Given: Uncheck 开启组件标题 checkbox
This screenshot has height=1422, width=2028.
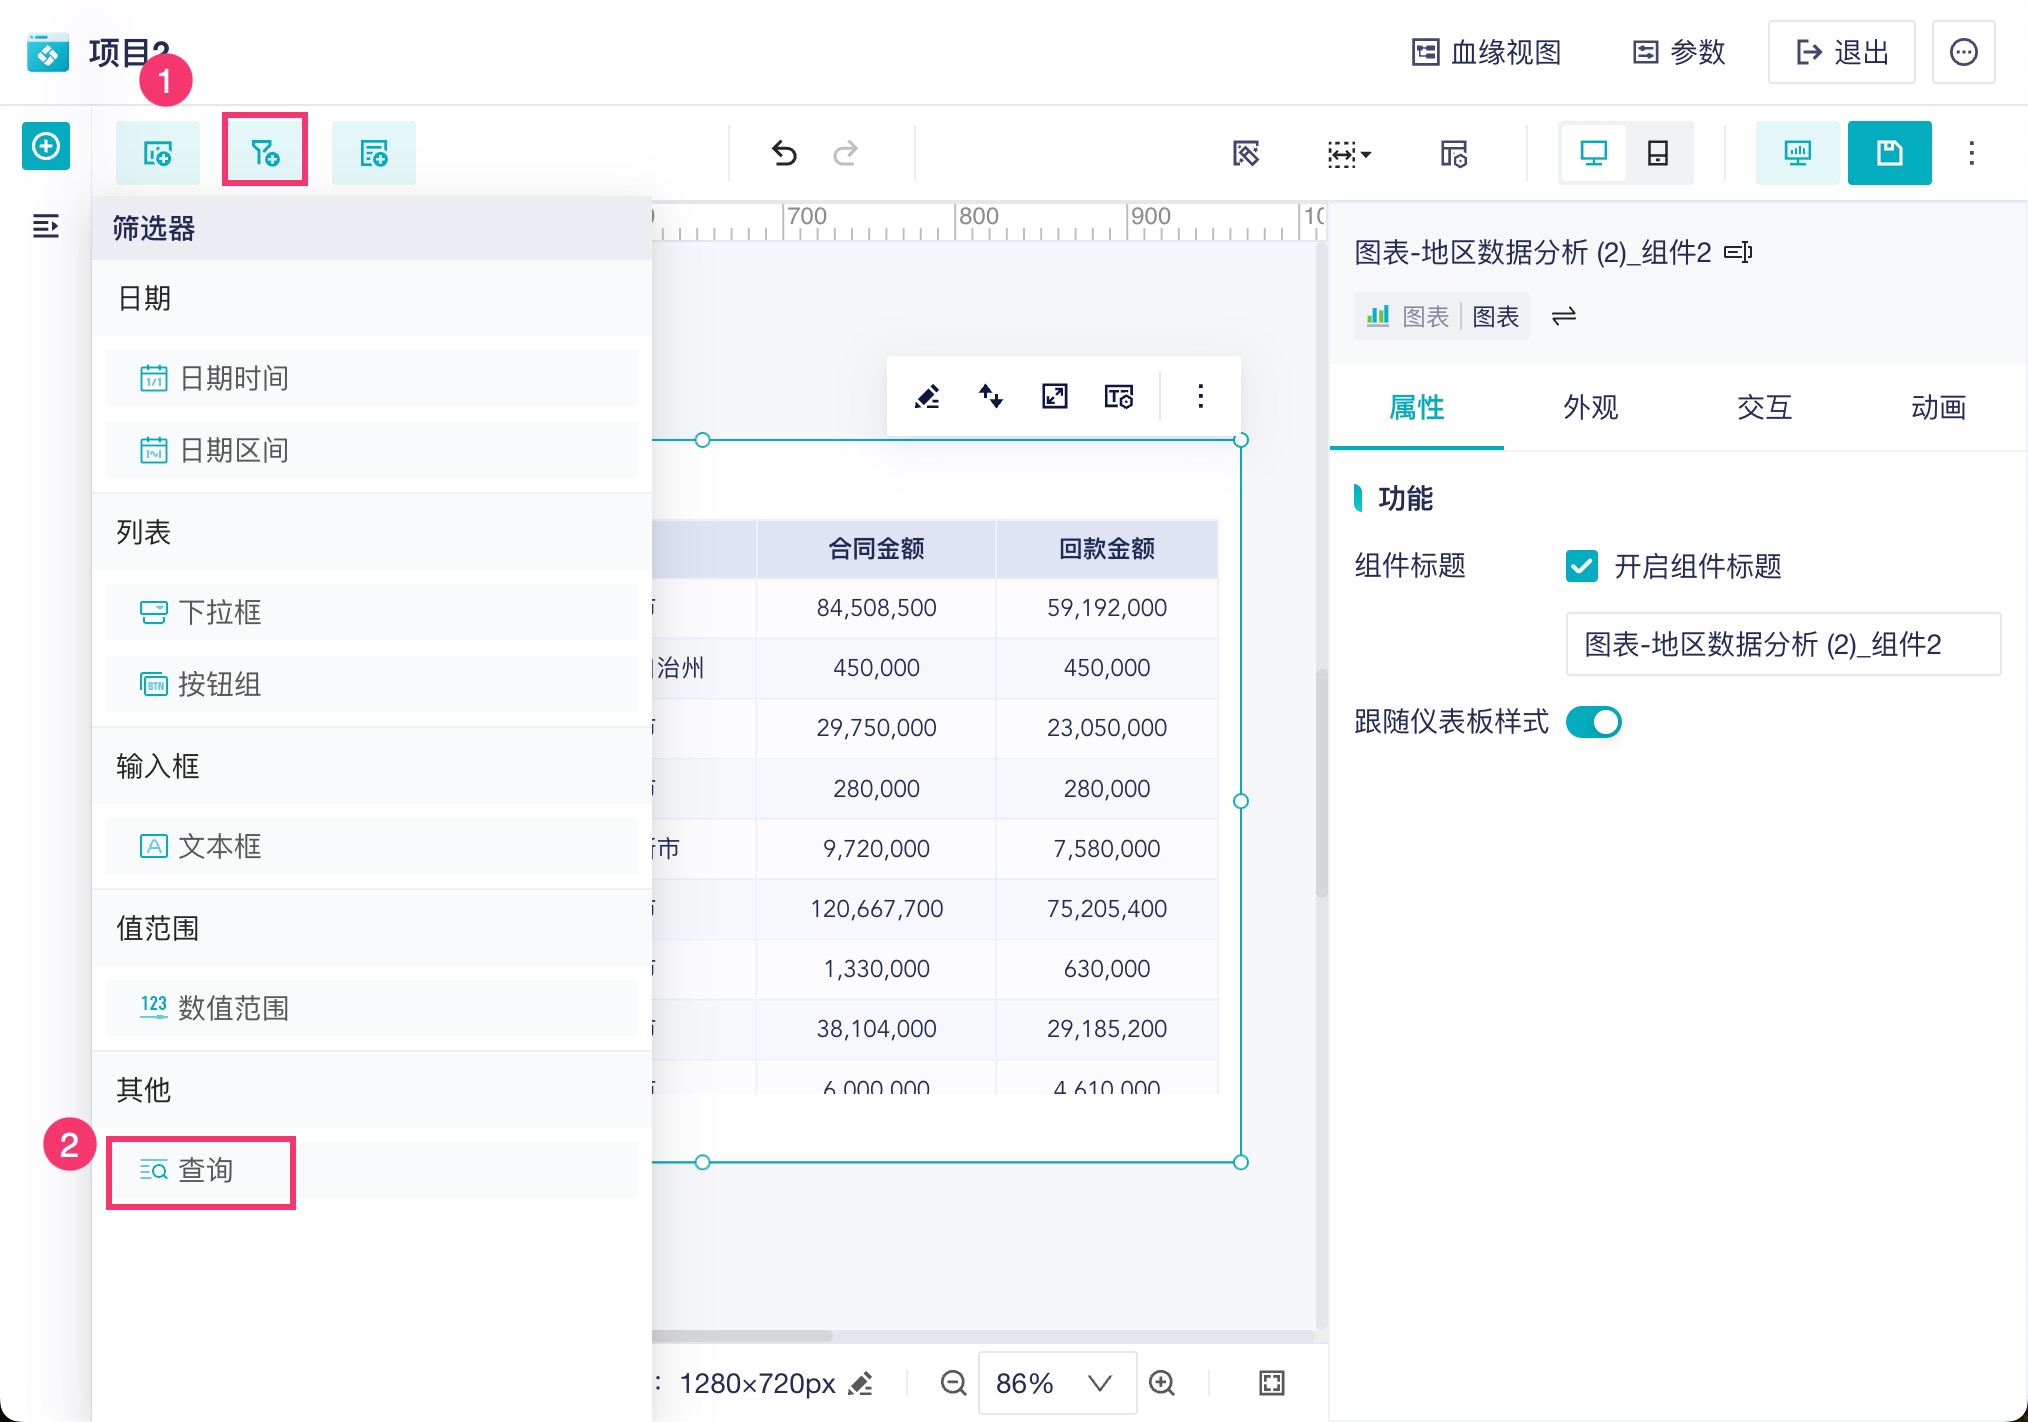Looking at the screenshot, I should click(x=1581, y=566).
